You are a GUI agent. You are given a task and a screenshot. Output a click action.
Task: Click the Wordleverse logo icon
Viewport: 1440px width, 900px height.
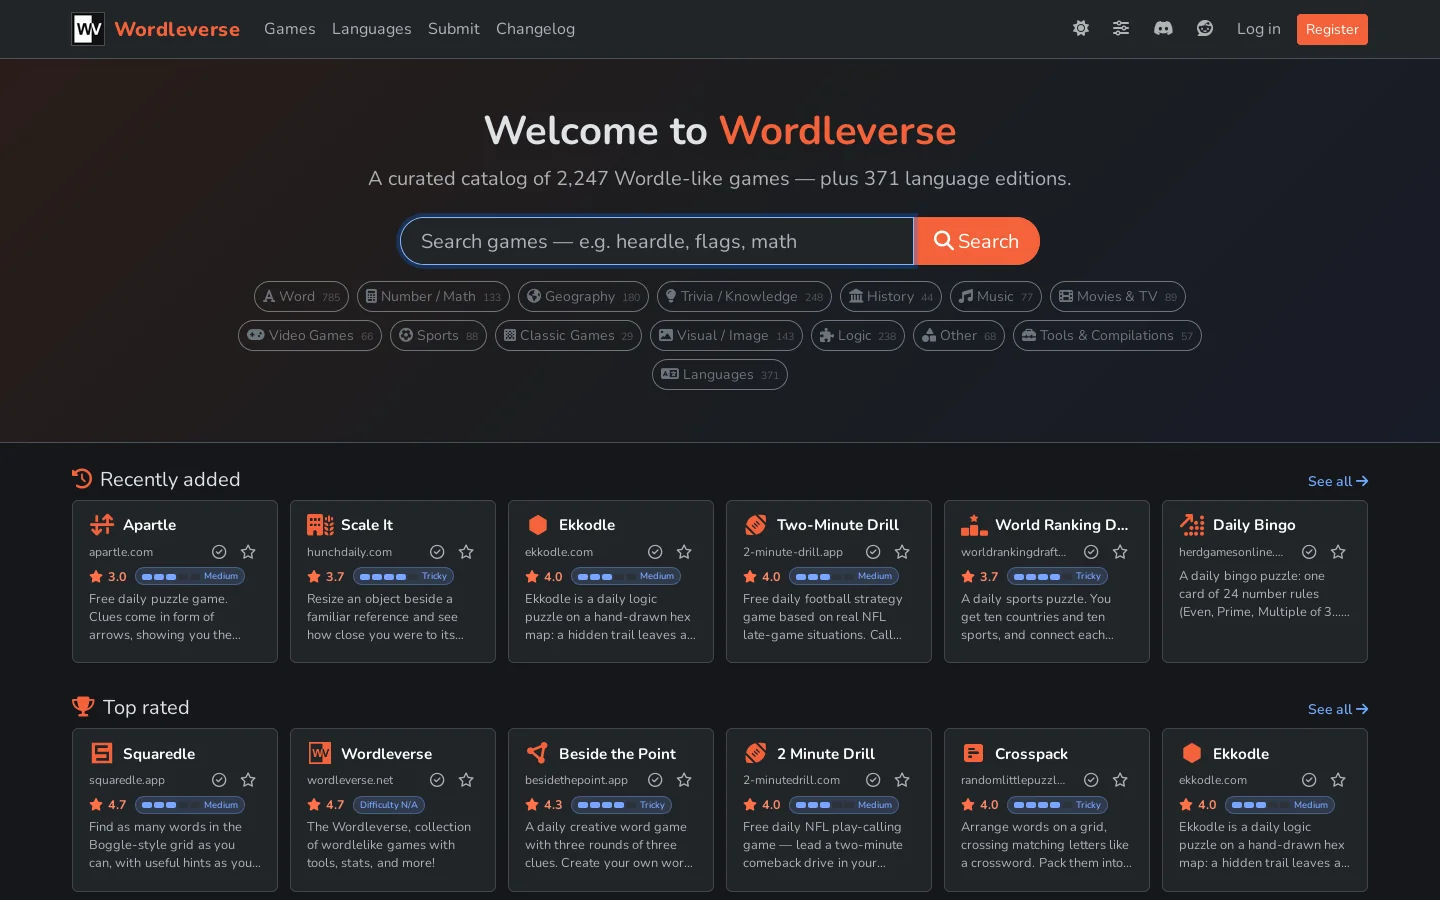88,29
